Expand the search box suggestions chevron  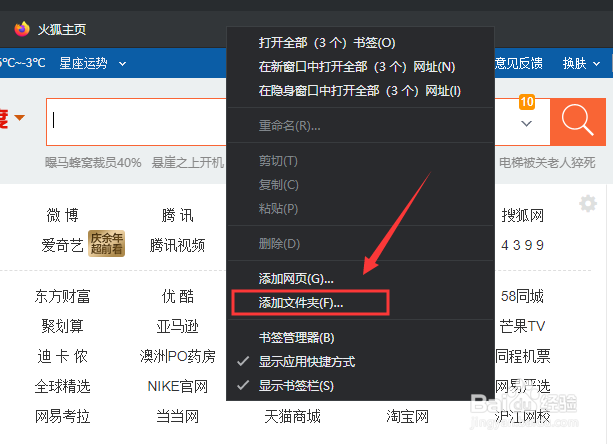[x=527, y=124]
